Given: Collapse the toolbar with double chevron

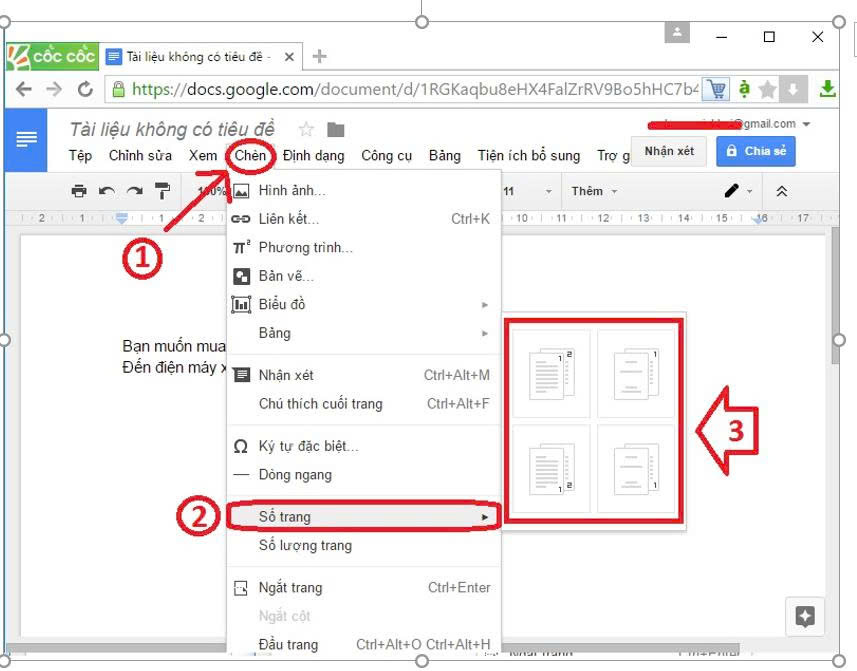Looking at the screenshot, I should click(782, 191).
